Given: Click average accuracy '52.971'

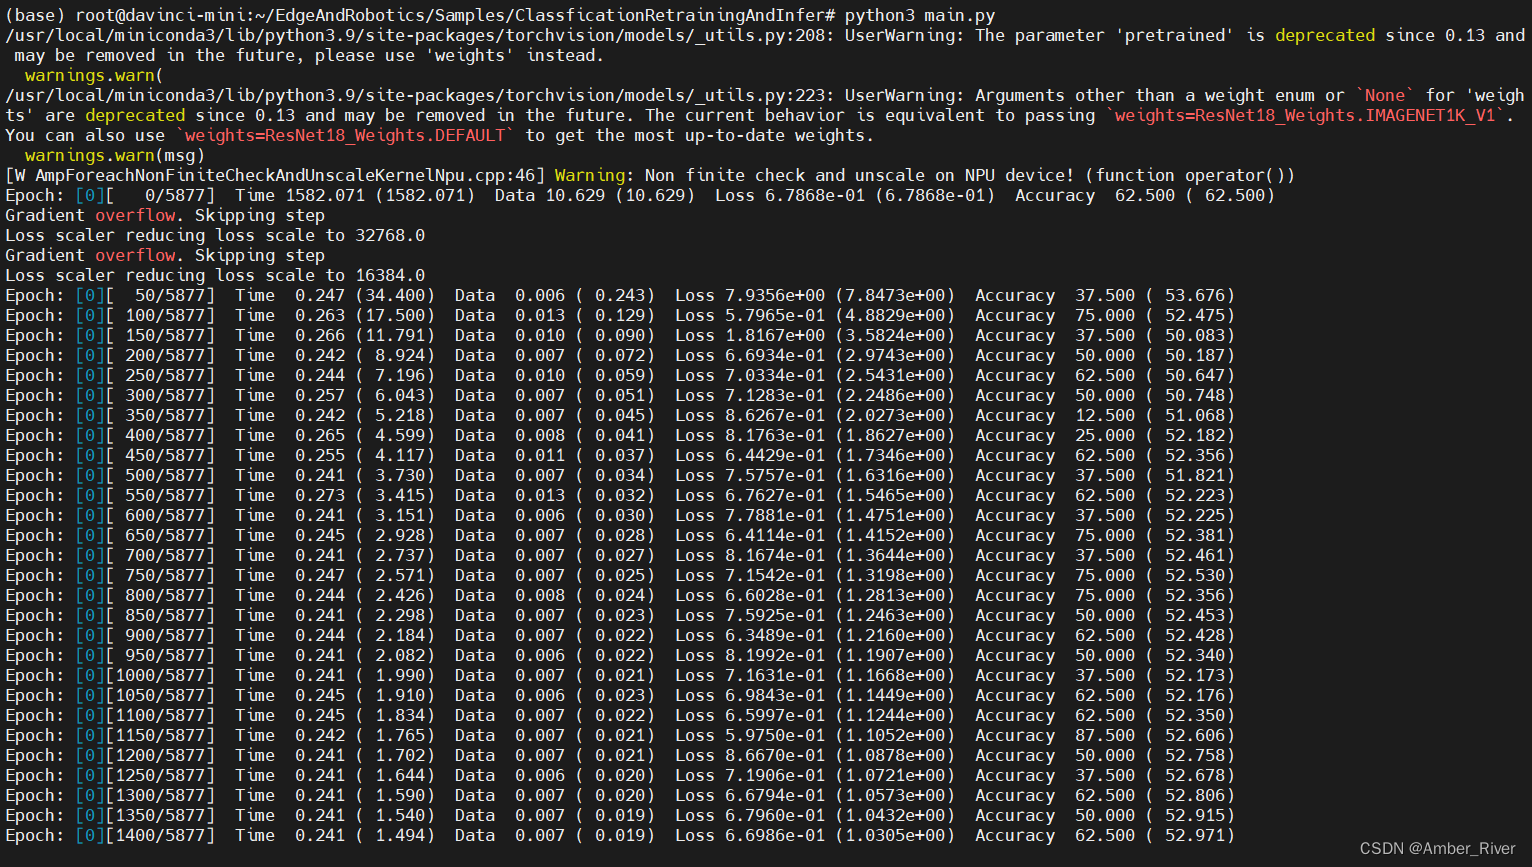Looking at the screenshot, I should click(x=1195, y=835).
